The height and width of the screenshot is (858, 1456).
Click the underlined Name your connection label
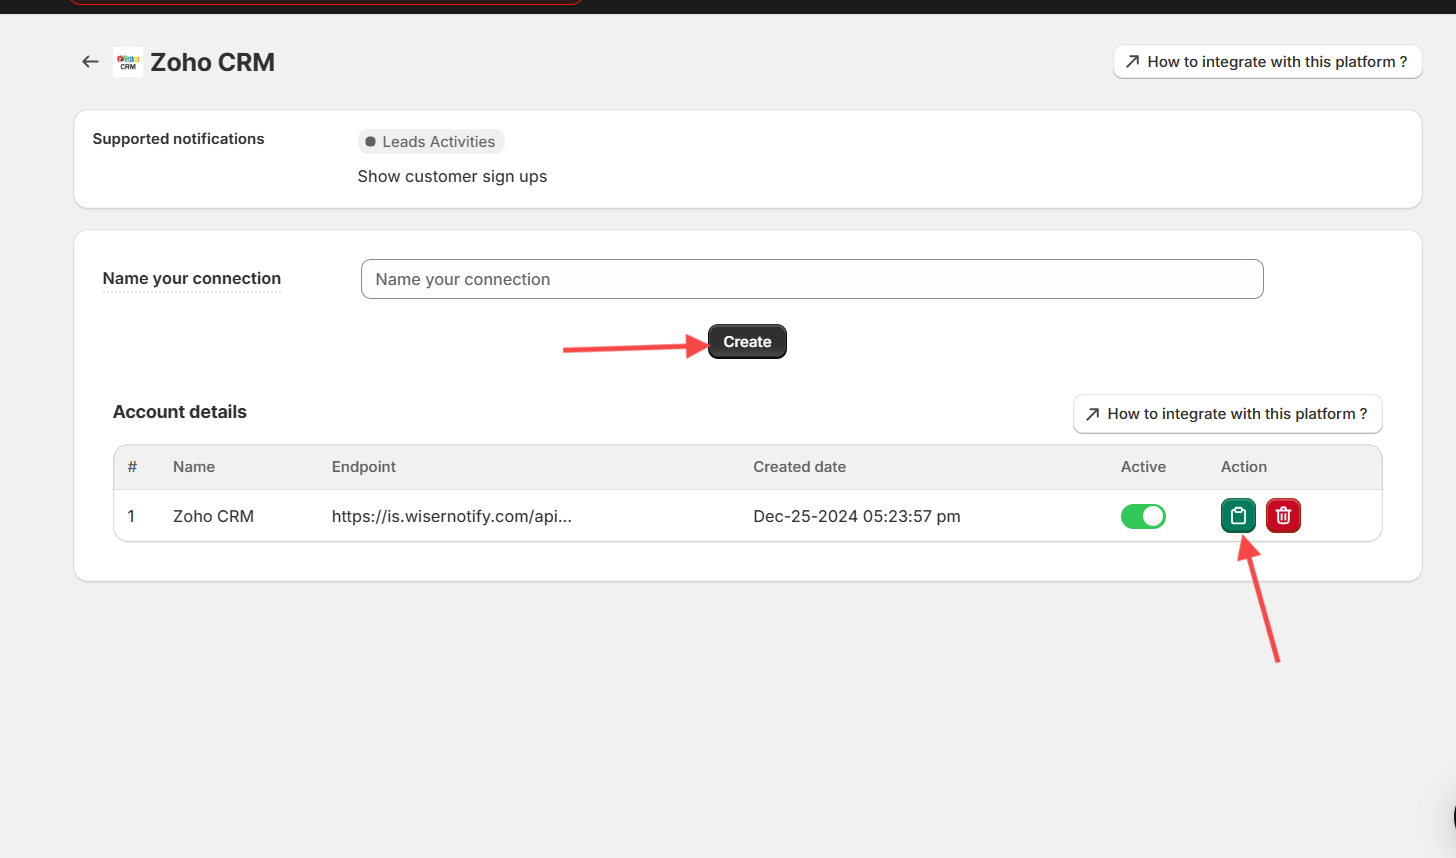tap(192, 279)
